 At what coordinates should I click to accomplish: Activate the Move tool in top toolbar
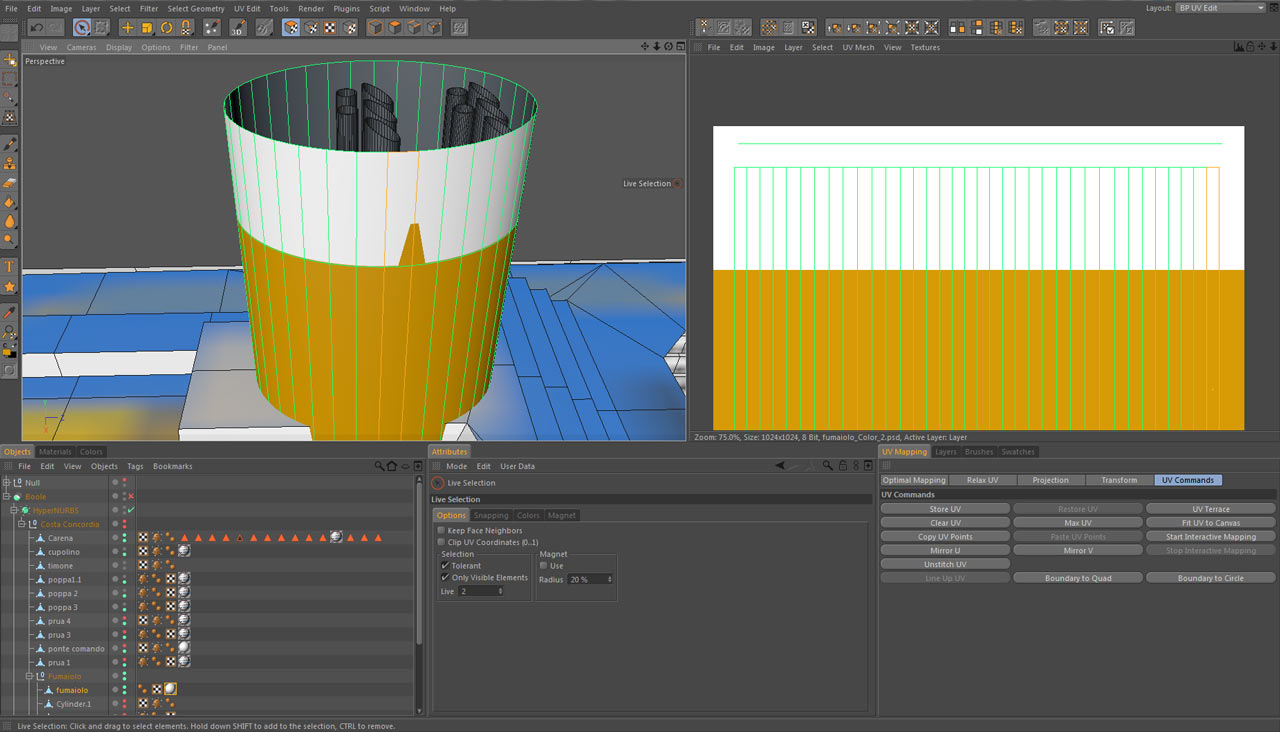[127, 28]
